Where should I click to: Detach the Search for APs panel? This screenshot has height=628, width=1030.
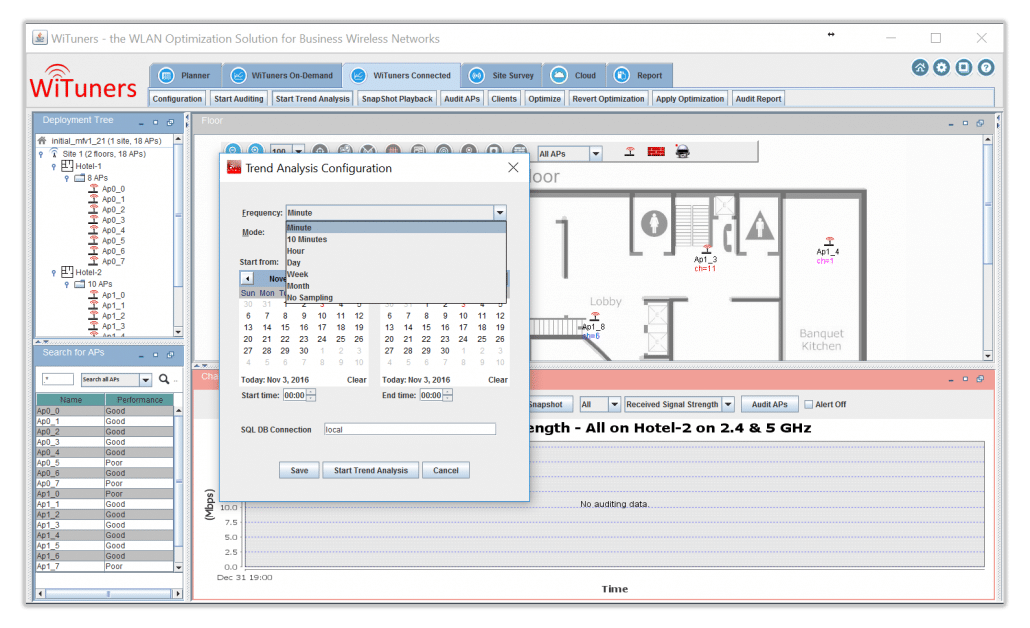click(x=170, y=355)
